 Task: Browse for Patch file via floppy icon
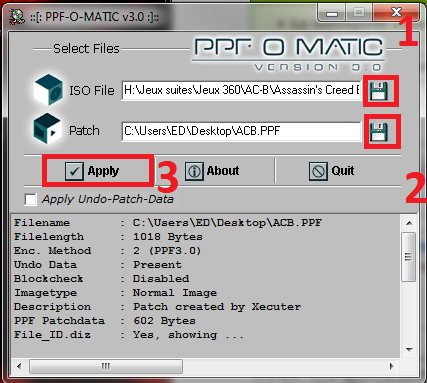379,132
